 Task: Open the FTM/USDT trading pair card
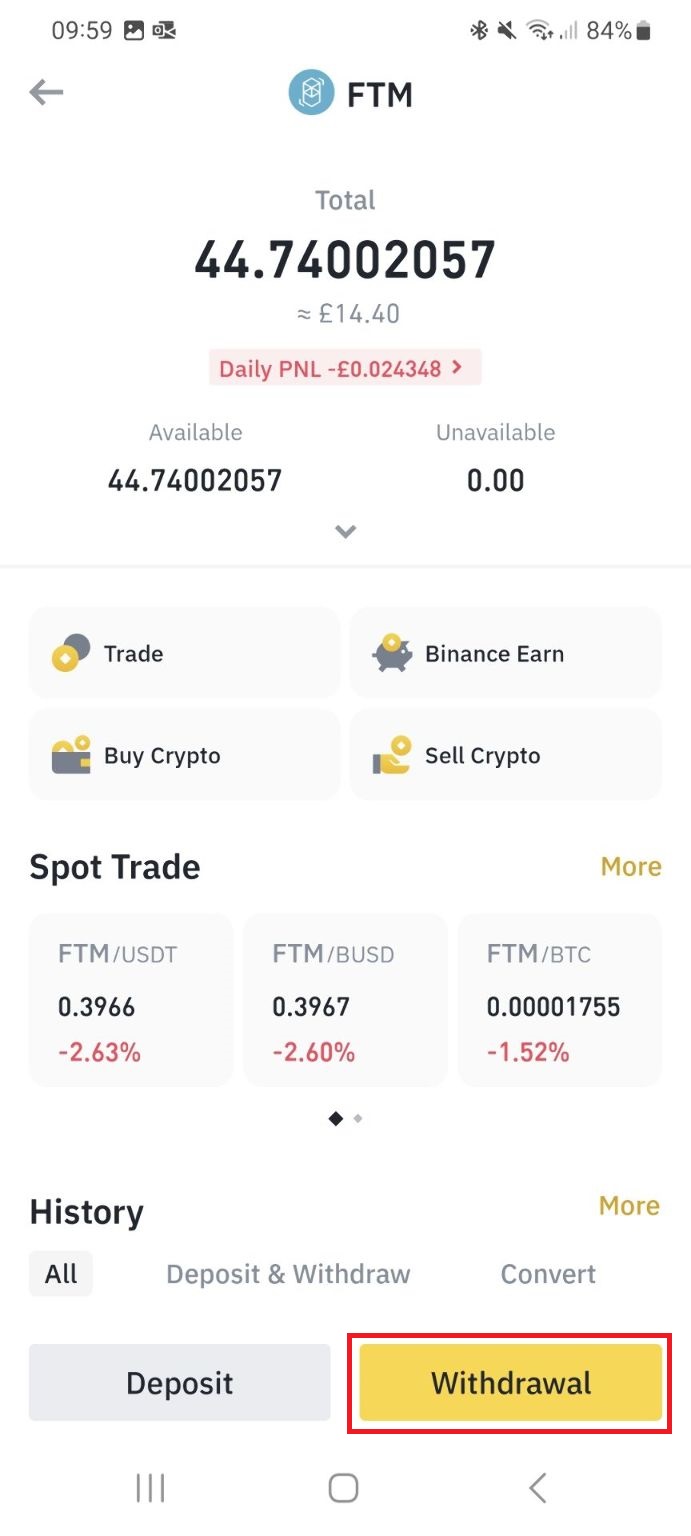pos(131,1000)
